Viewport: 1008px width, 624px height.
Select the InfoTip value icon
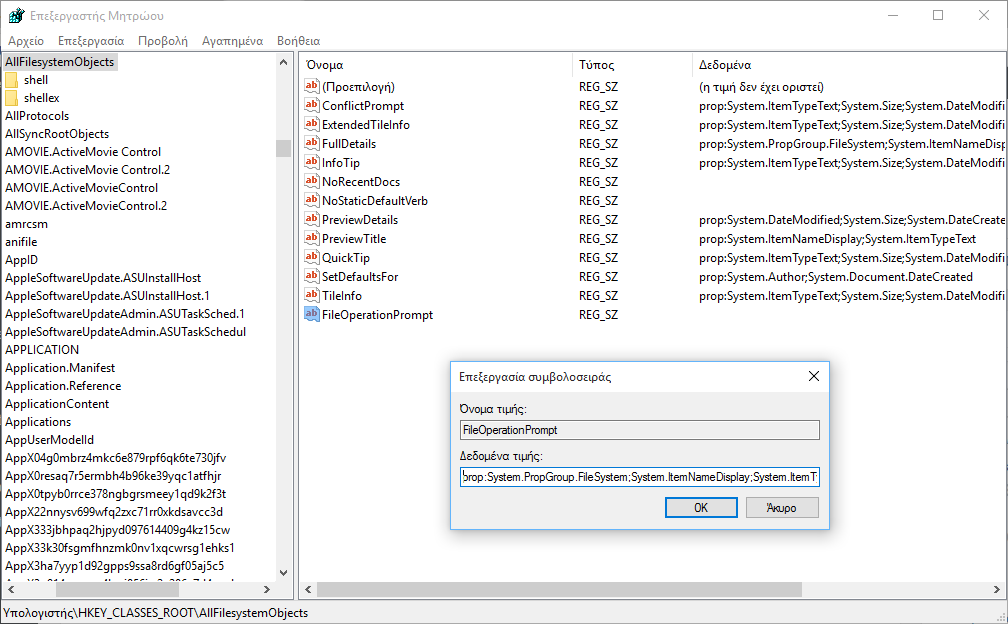pos(311,163)
